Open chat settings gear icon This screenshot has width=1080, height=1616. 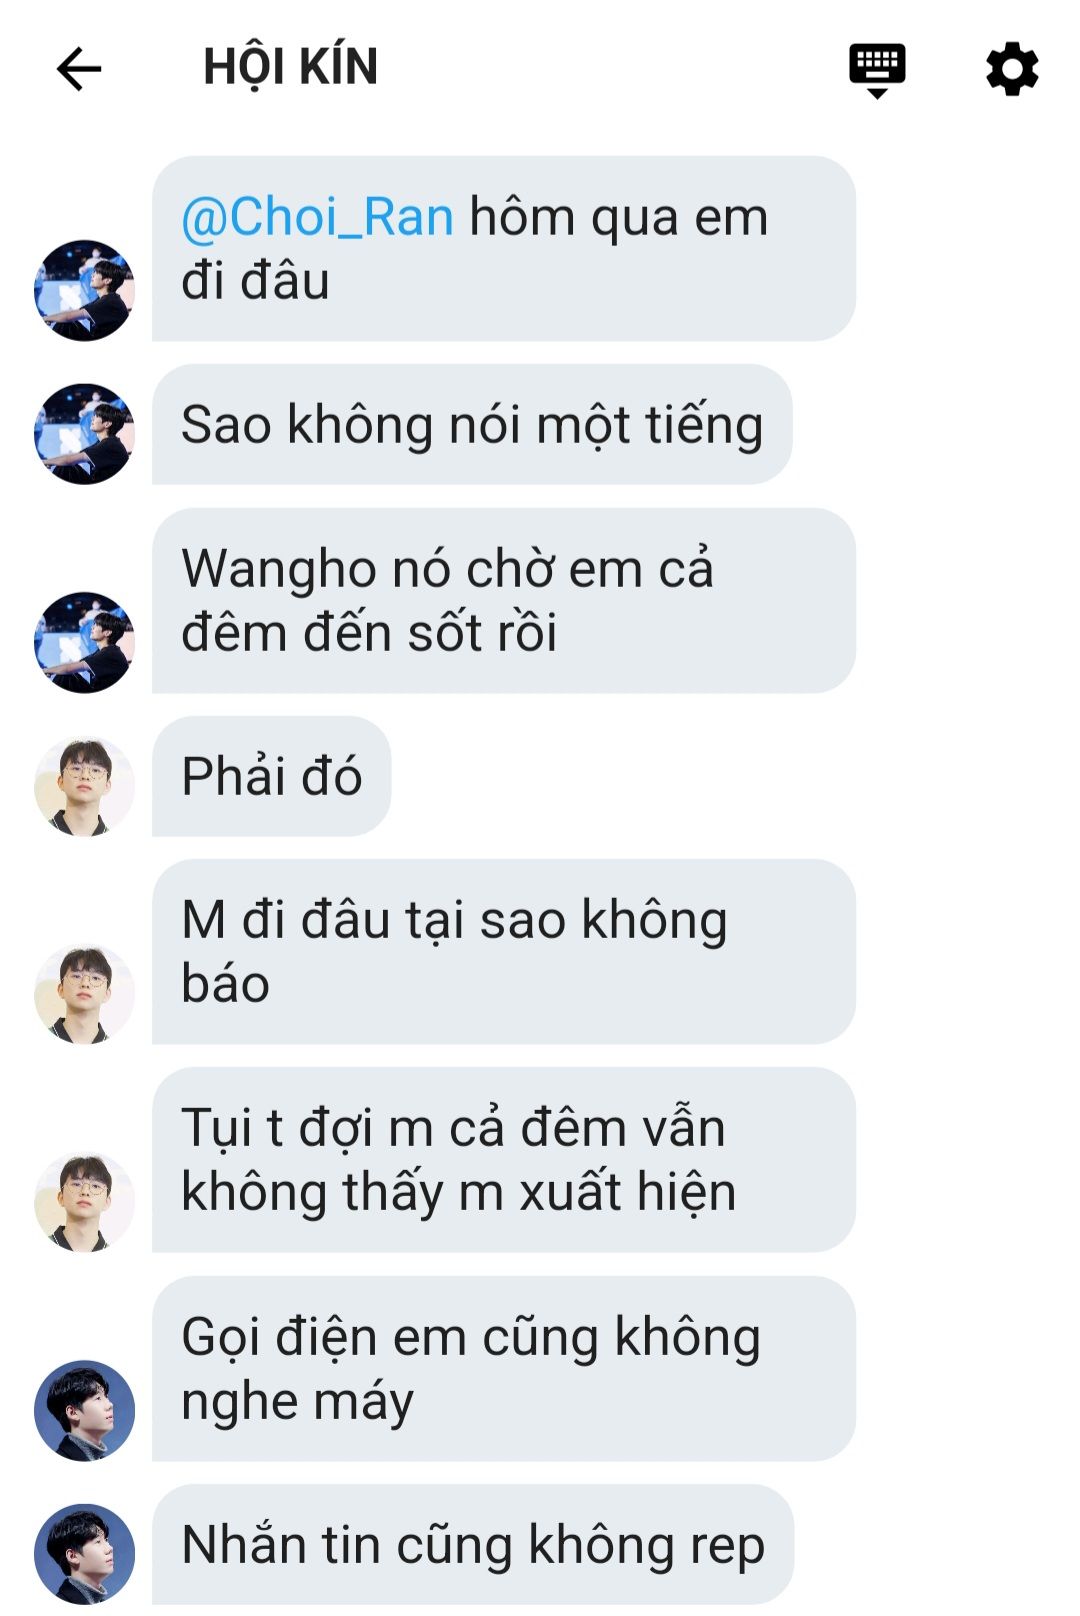1012,69
